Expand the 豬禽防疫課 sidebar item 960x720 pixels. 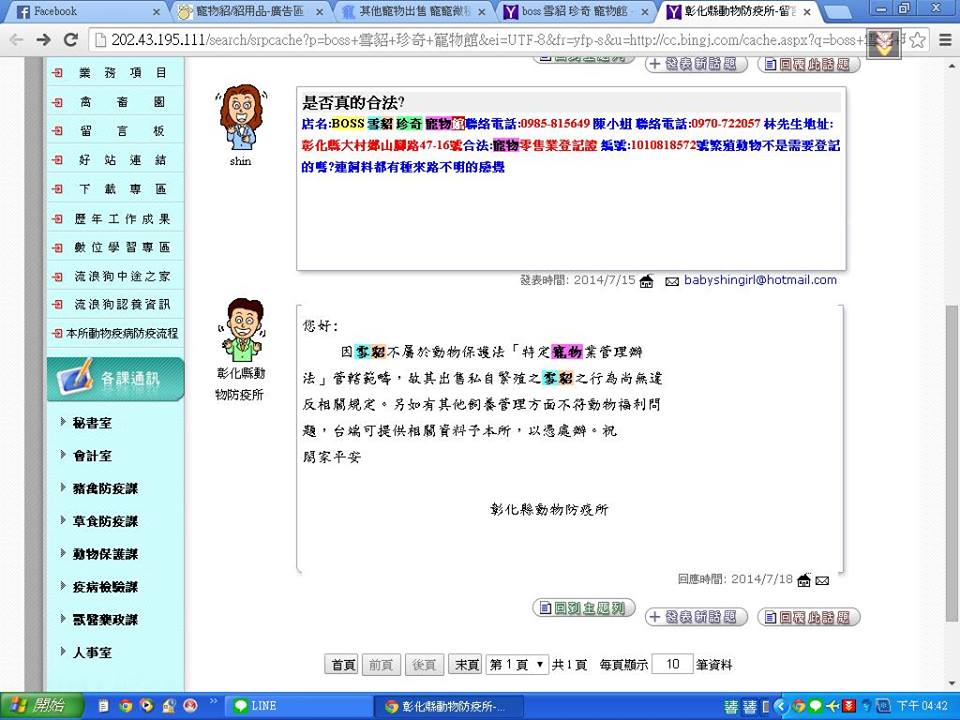click(x=105, y=489)
